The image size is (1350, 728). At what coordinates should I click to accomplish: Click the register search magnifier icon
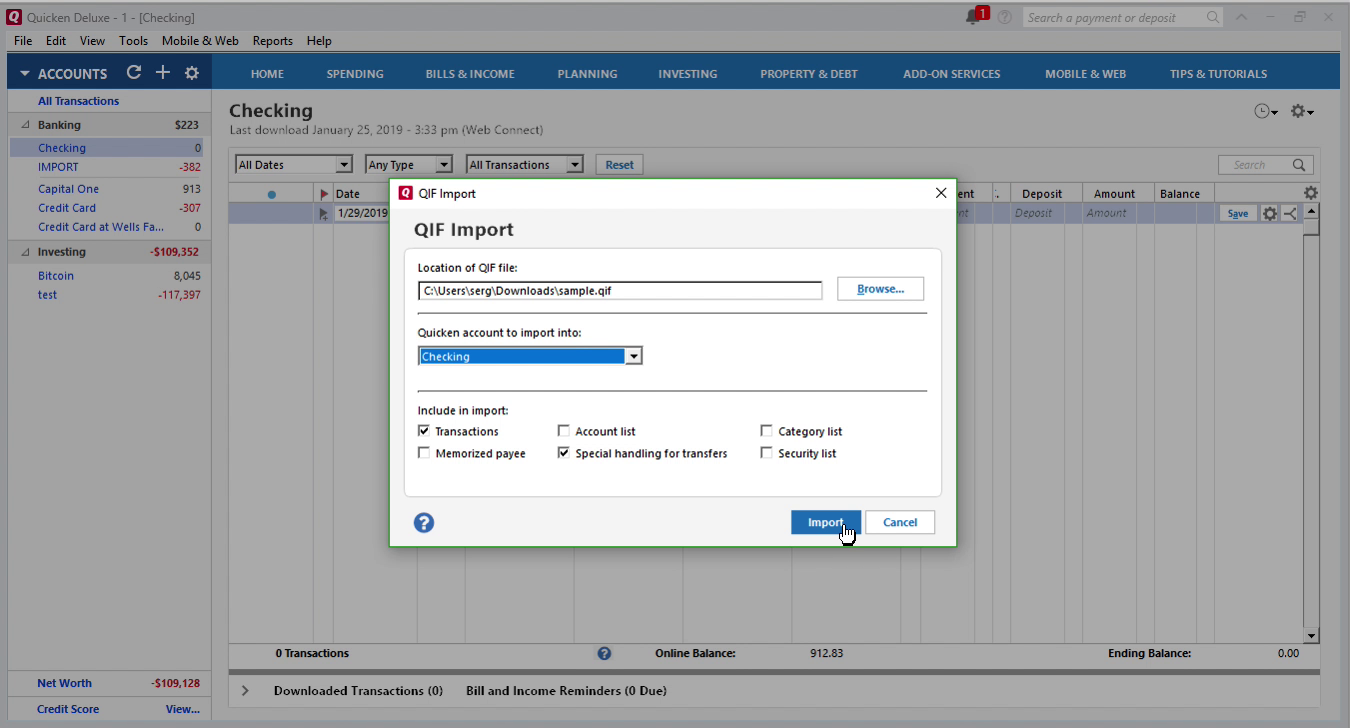click(x=1299, y=165)
